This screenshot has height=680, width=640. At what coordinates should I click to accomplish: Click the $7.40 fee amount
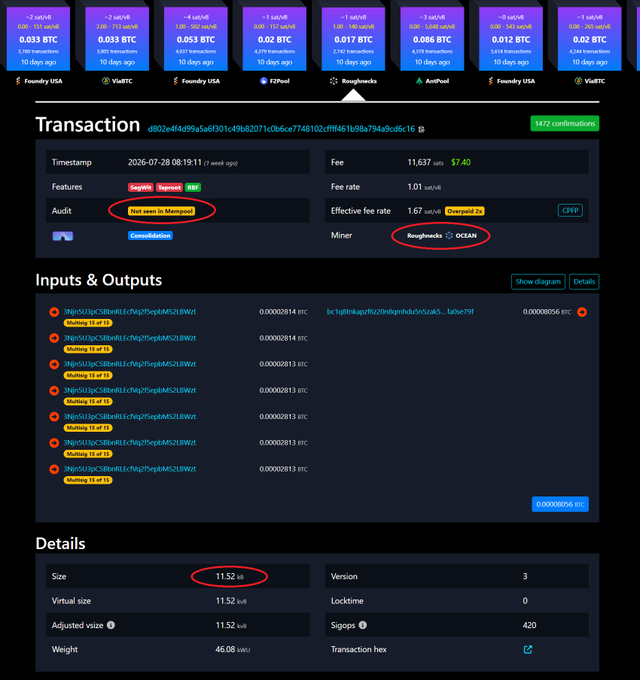pos(460,162)
